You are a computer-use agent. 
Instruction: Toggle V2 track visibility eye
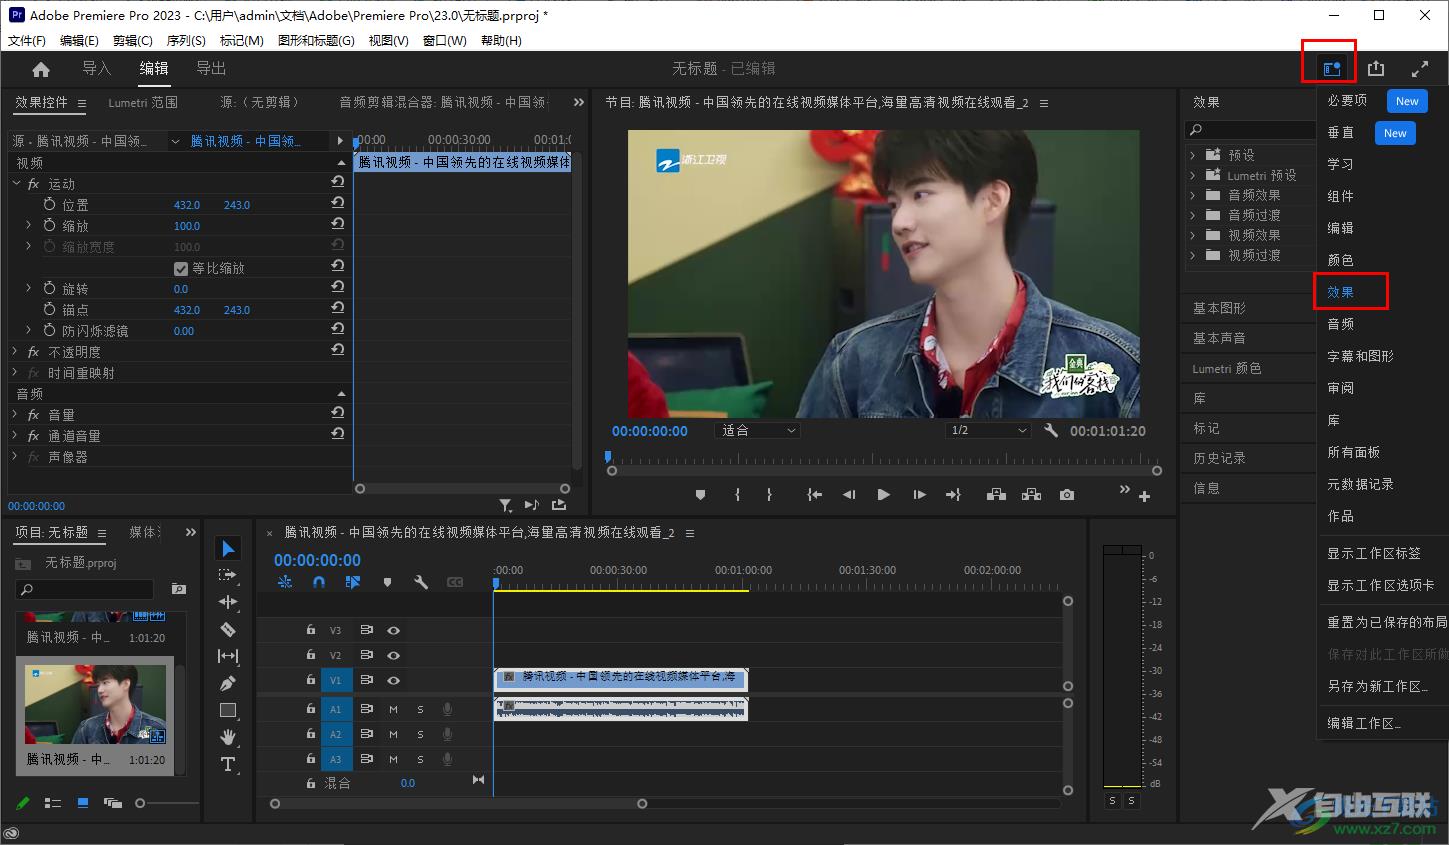[394, 655]
